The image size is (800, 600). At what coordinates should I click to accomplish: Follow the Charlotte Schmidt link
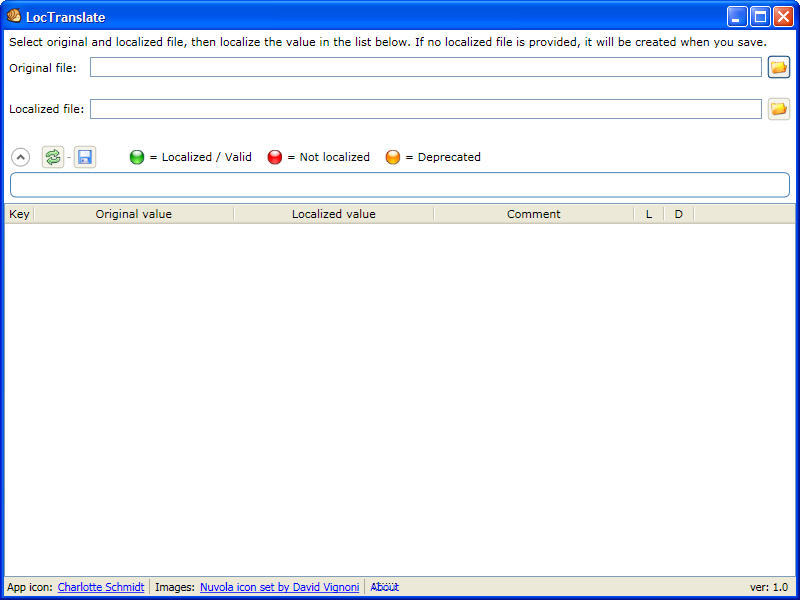[x=100, y=587]
